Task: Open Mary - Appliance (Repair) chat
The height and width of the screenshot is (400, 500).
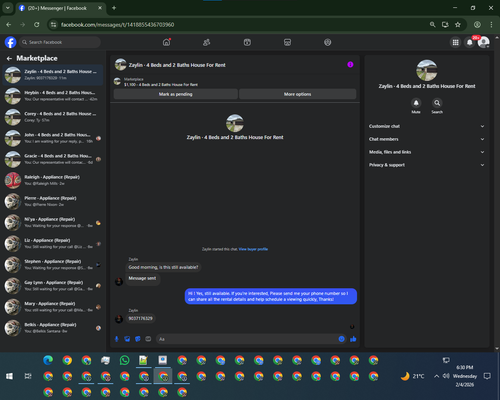Action: (53, 307)
